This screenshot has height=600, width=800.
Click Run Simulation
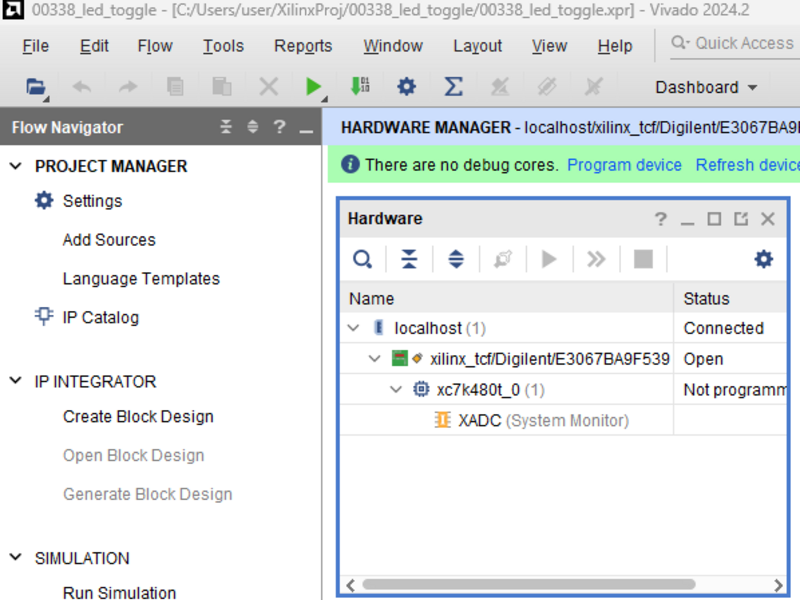(x=119, y=592)
